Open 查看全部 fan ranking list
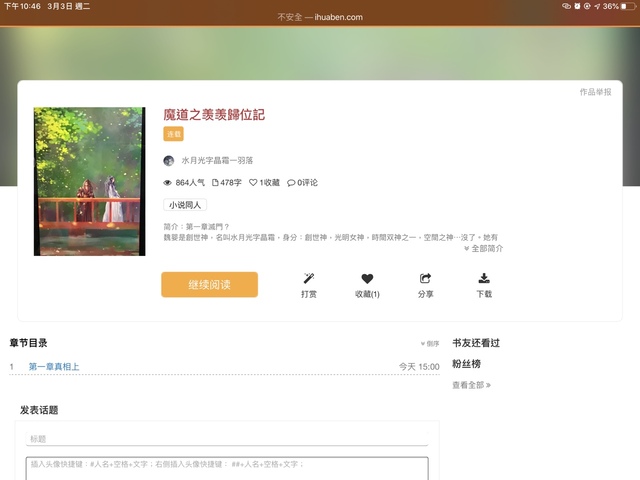 (471, 385)
